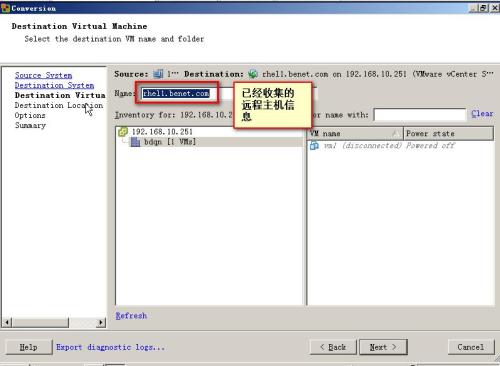Click the destination vCenter icon in header

tap(253, 74)
